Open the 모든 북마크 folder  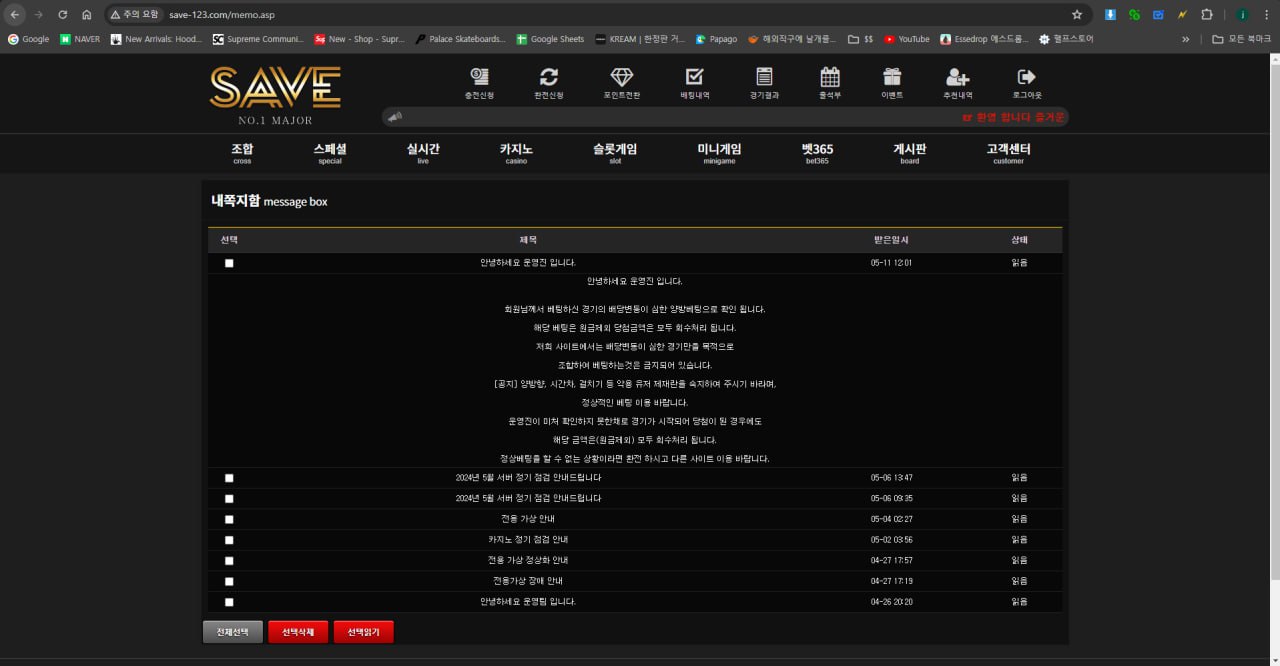click(1241, 39)
